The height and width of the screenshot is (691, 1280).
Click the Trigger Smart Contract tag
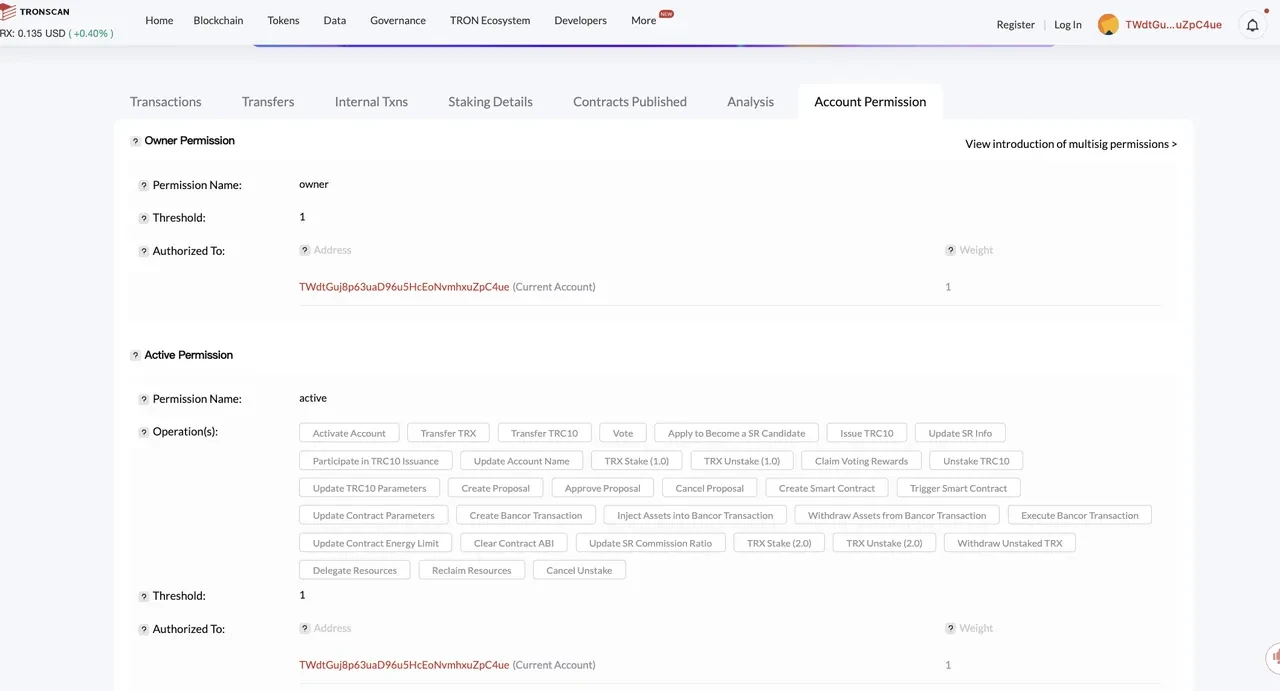click(959, 488)
